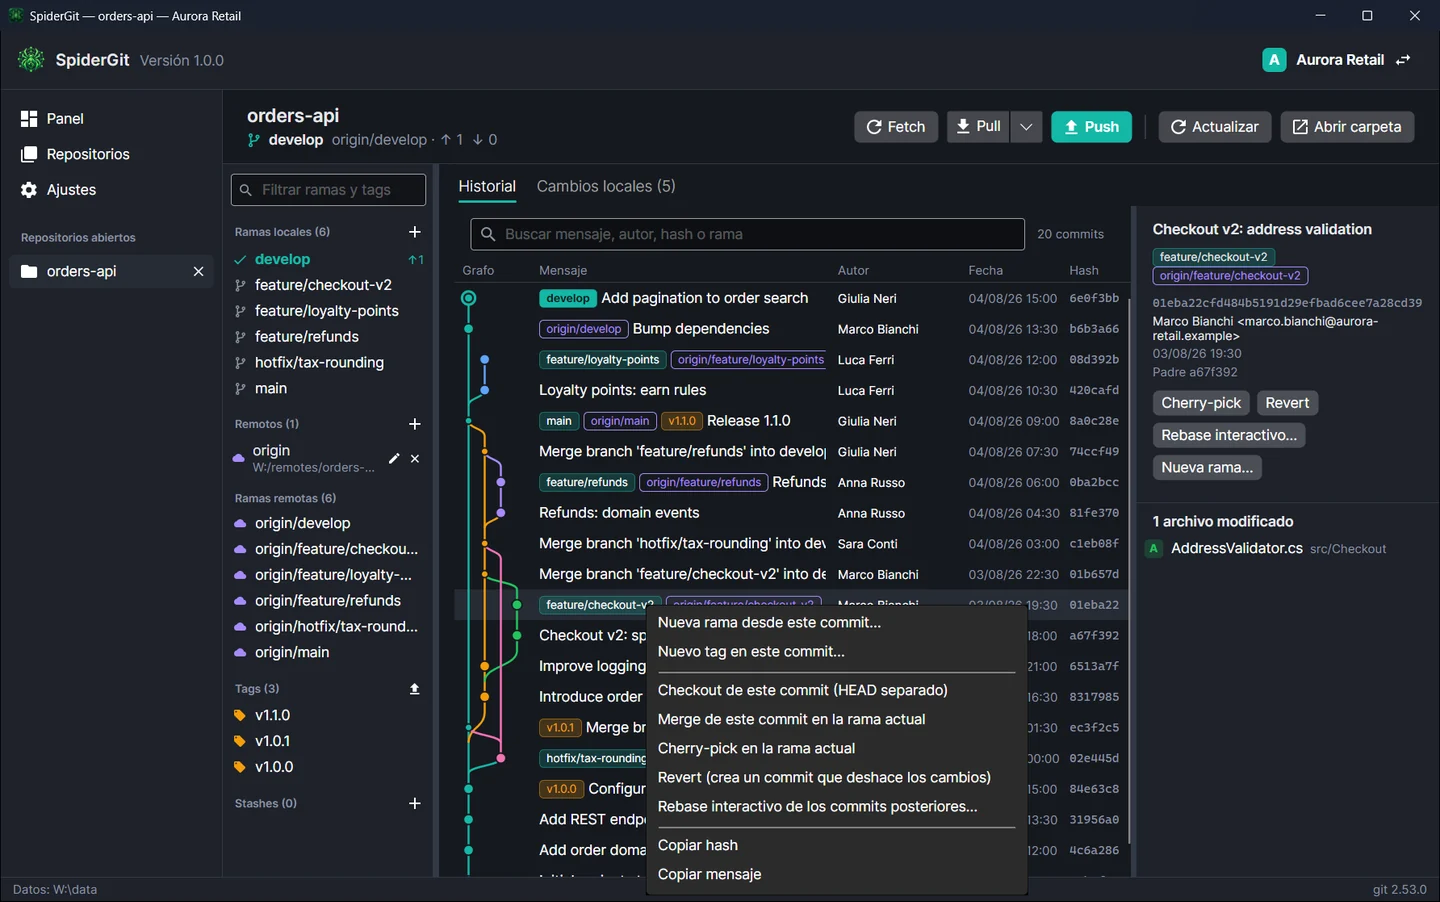Image resolution: width=1440 pixels, height=902 pixels.
Task: Click the Fetch button
Action: click(x=896, y=127)
